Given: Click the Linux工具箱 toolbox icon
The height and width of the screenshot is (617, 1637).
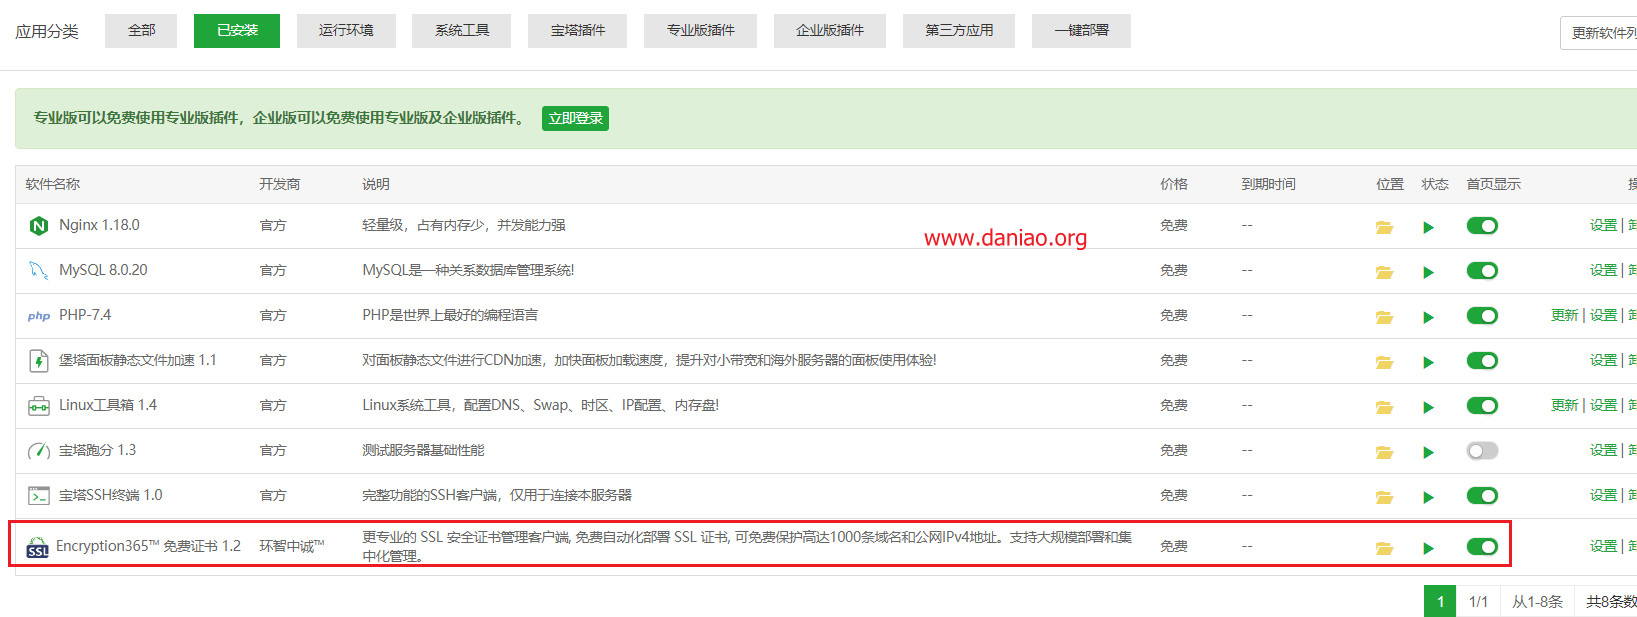Looking at the screenshot, I should tap(38, 406).
